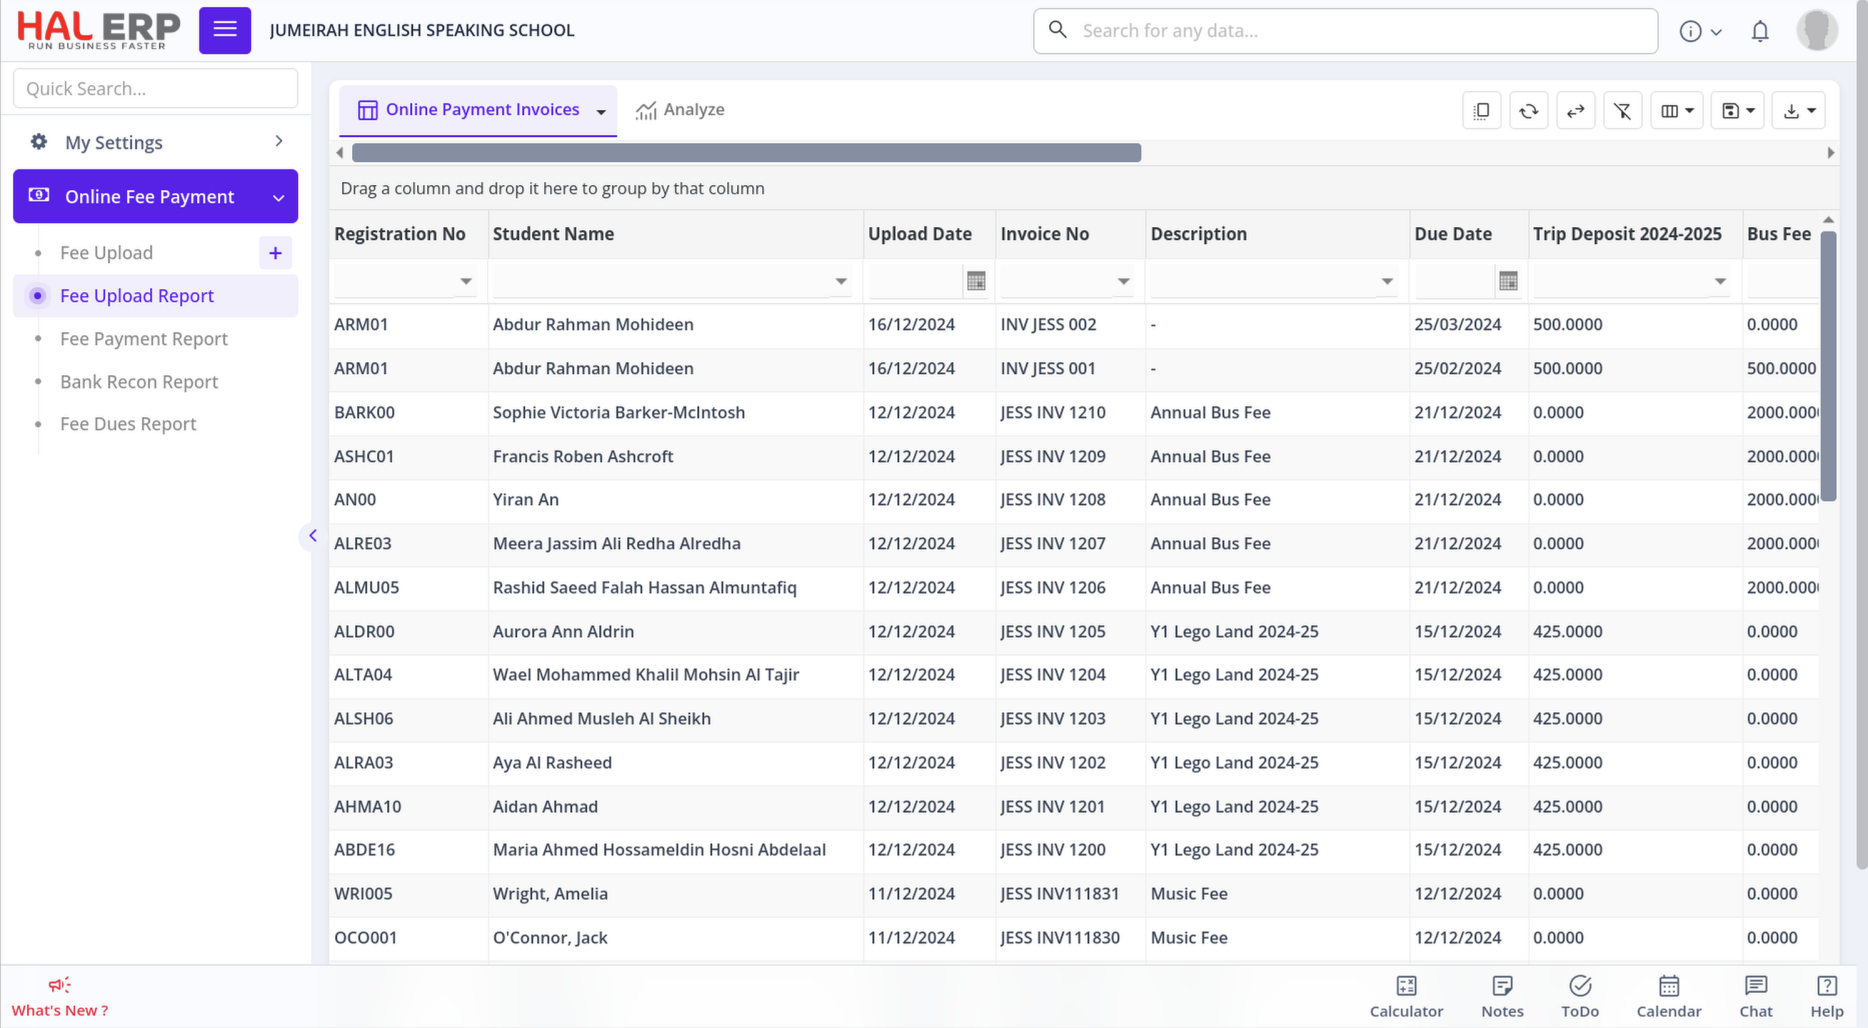The image size is (1868, 1028).
Task: Open the ToDo tool
Action: [1580, 997]
